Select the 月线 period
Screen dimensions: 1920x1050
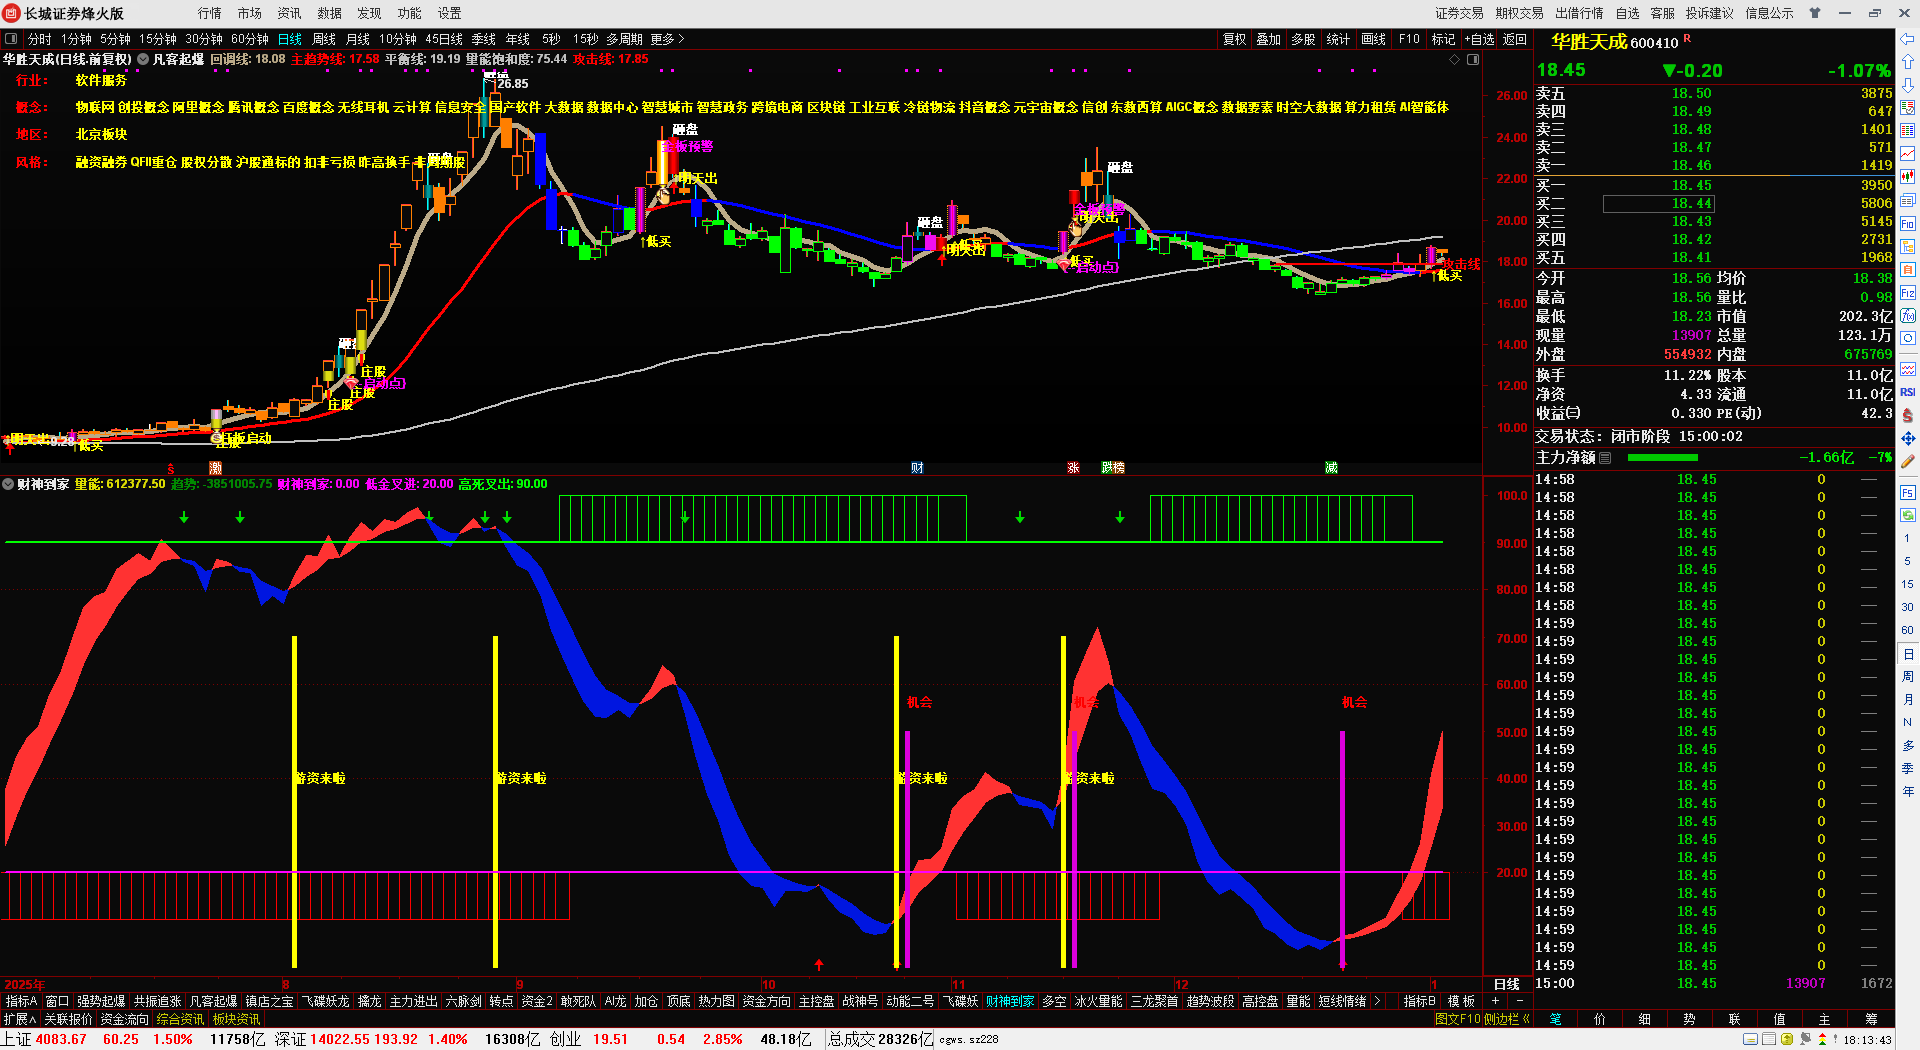click(358, 39)
